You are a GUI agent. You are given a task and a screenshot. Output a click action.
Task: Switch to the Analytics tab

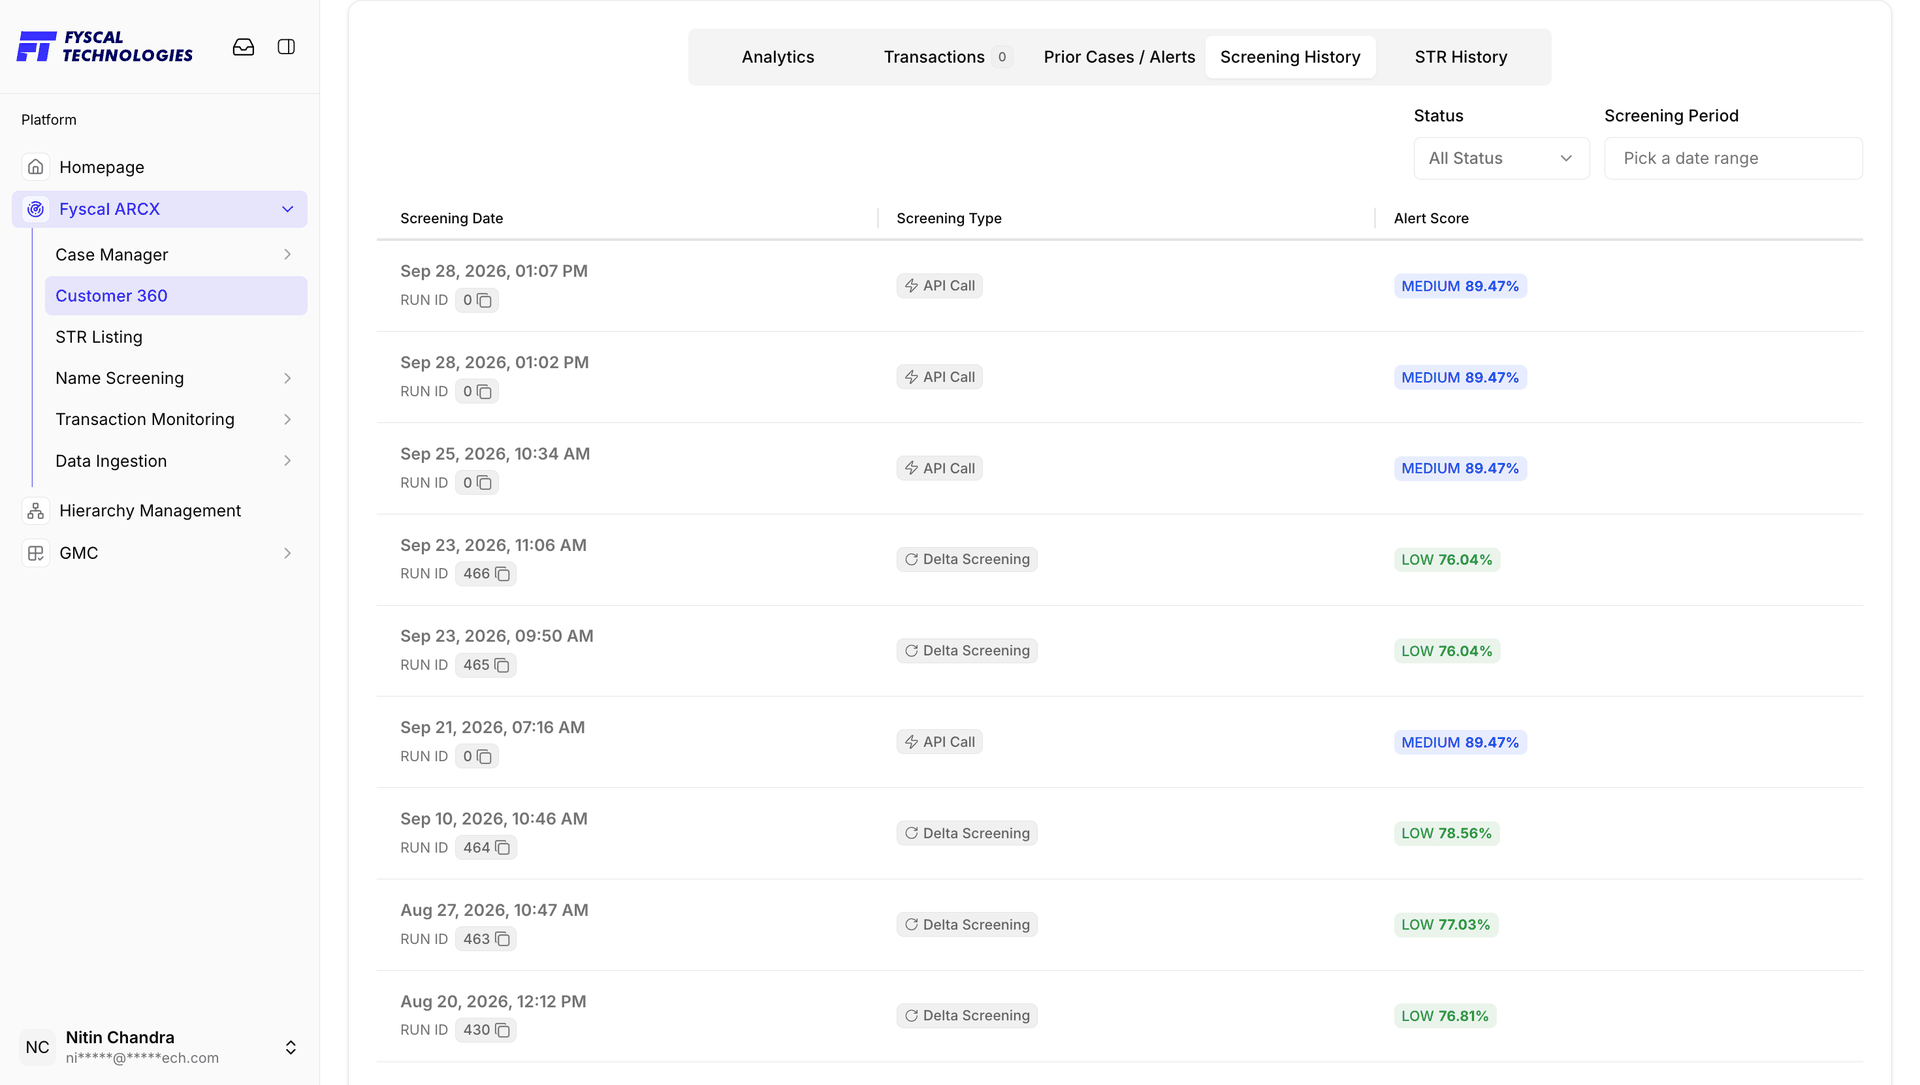[778, 57]
